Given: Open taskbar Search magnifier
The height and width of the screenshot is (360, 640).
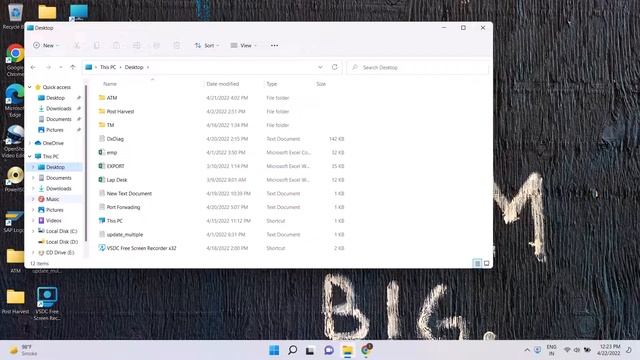Looking at the screenshot, I should coord(292,350).
